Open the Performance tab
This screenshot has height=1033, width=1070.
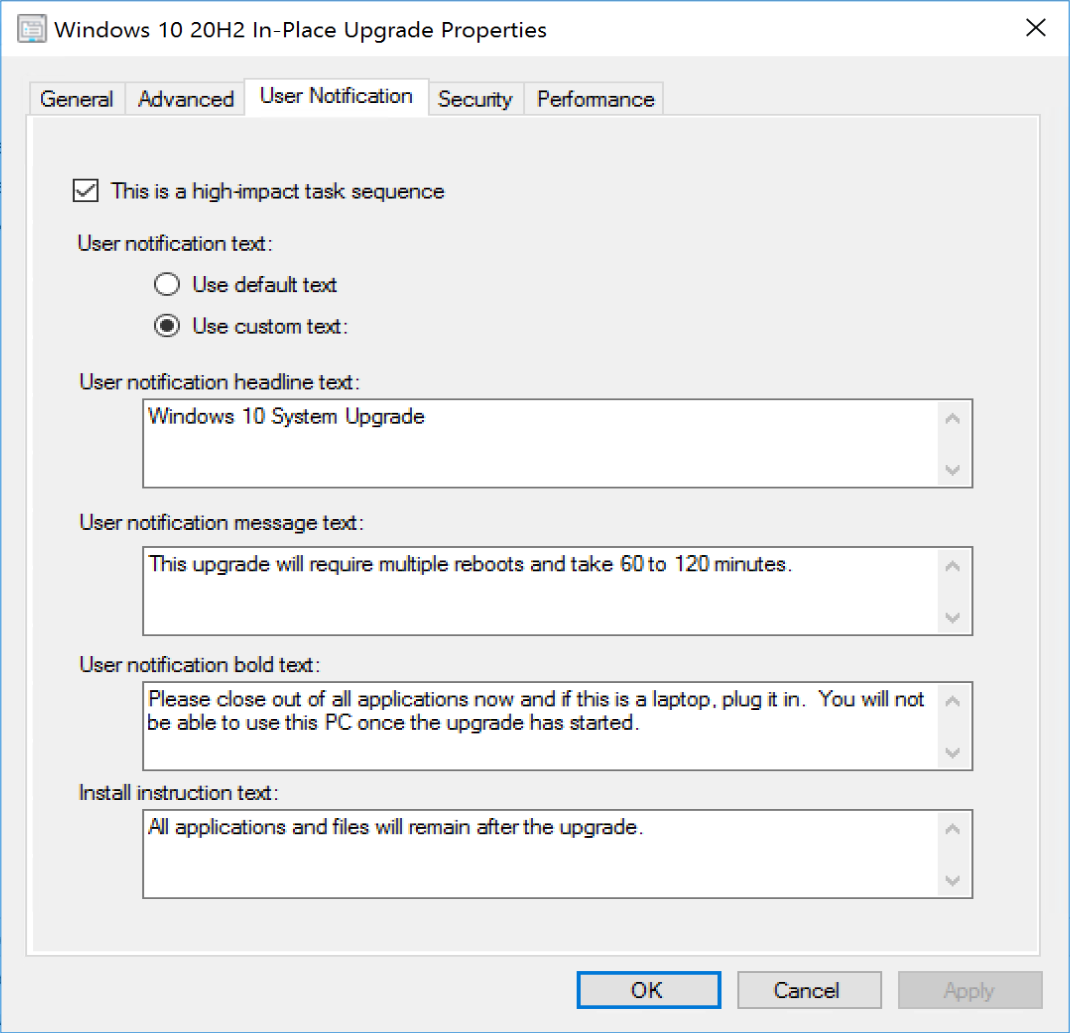(594, 98)
